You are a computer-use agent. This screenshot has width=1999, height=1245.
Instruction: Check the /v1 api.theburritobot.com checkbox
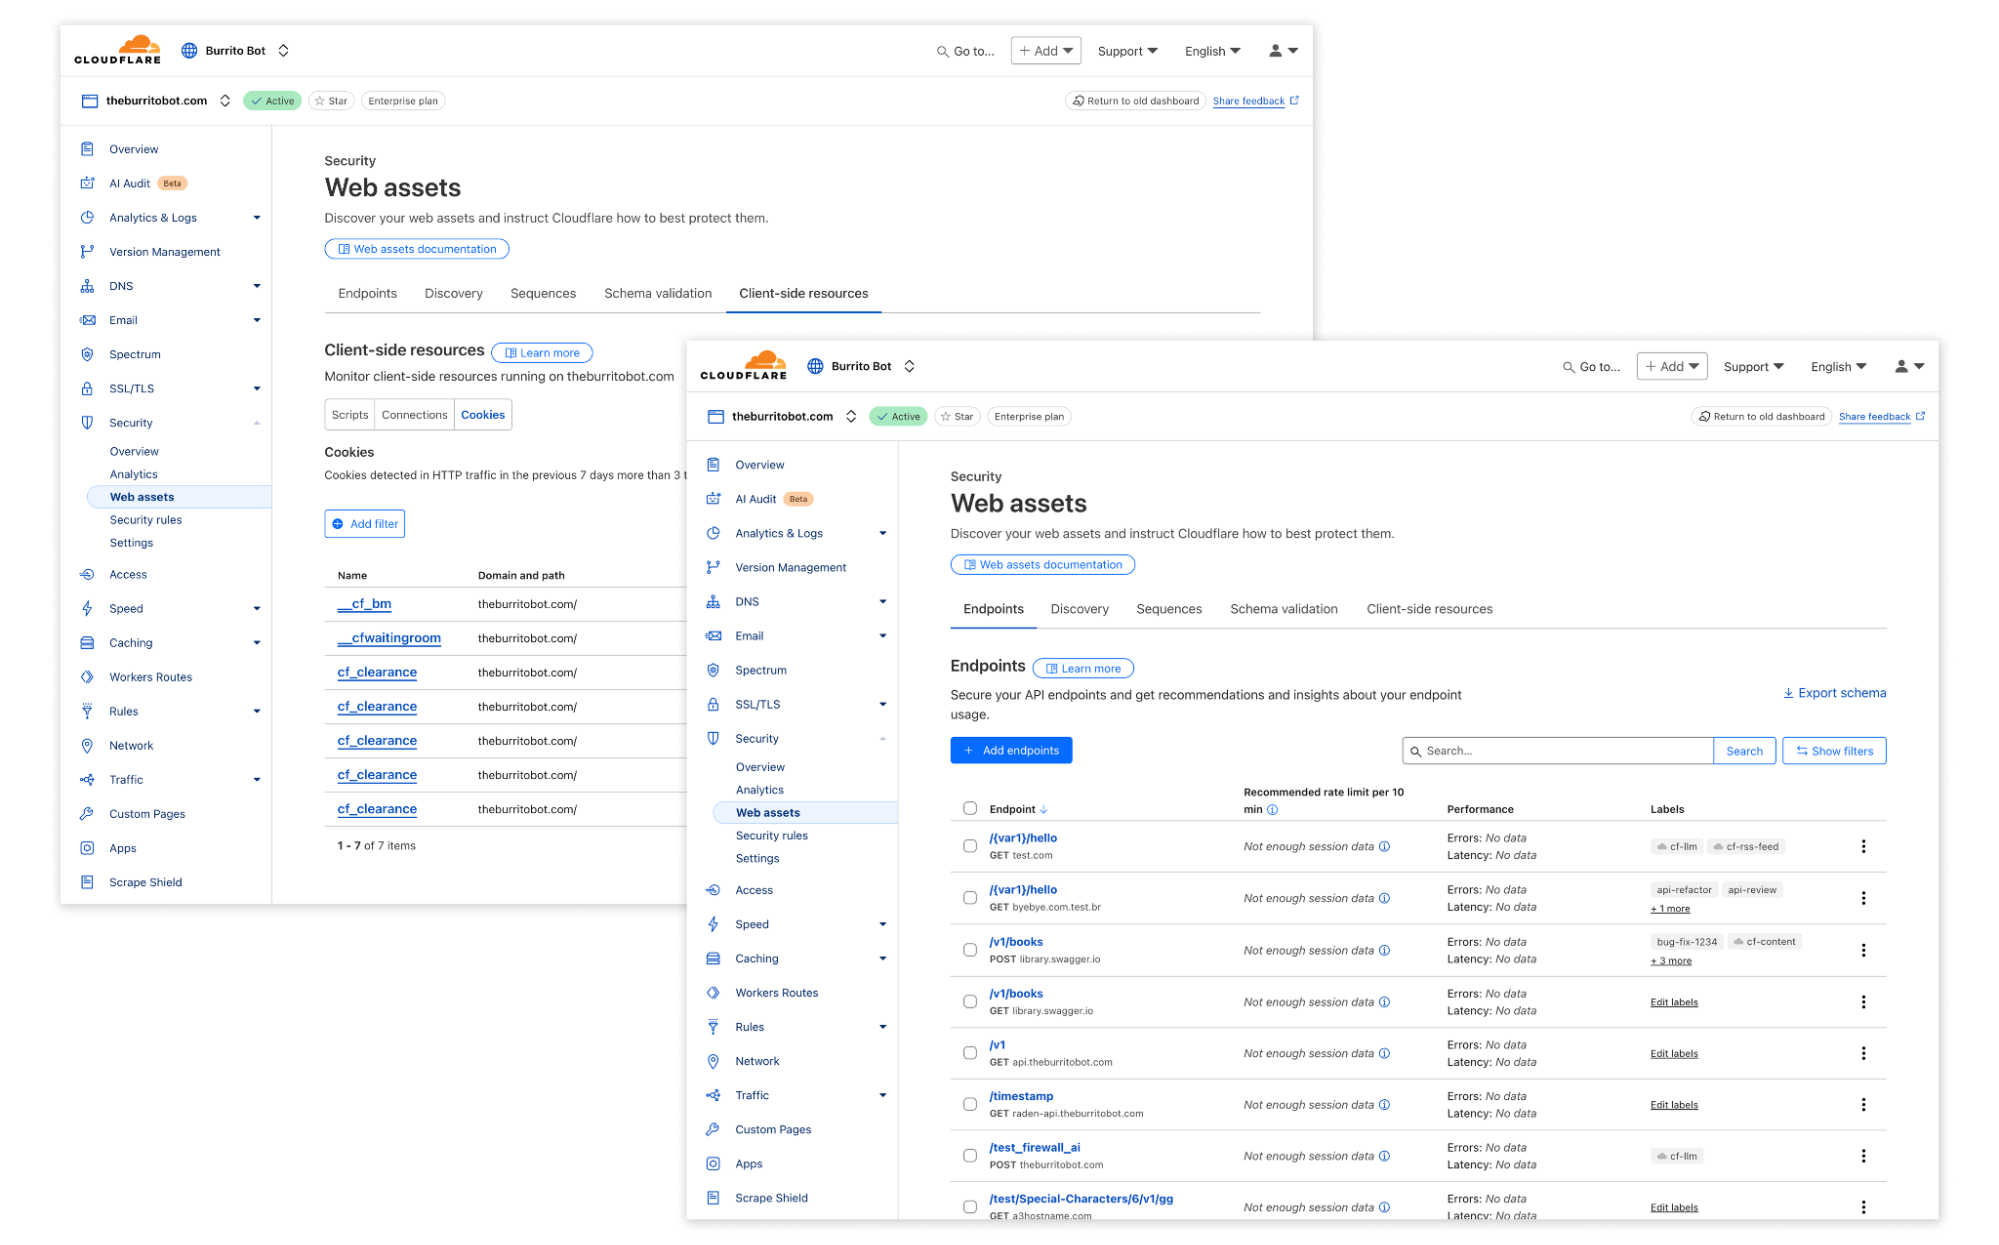click(x=969, y=1053)
